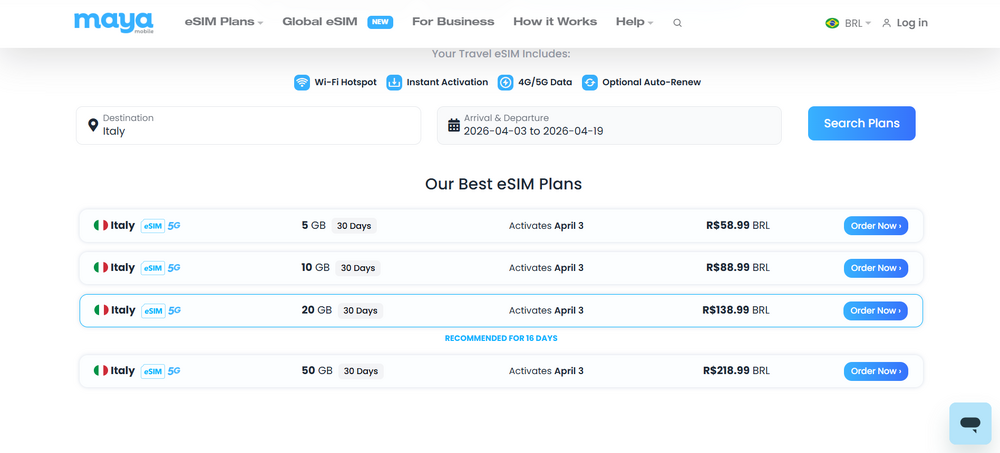Order the 5 GB Italy plan
Viewport: 1000px width, 453px height.
pyautogui.click(x=875, y=226)
